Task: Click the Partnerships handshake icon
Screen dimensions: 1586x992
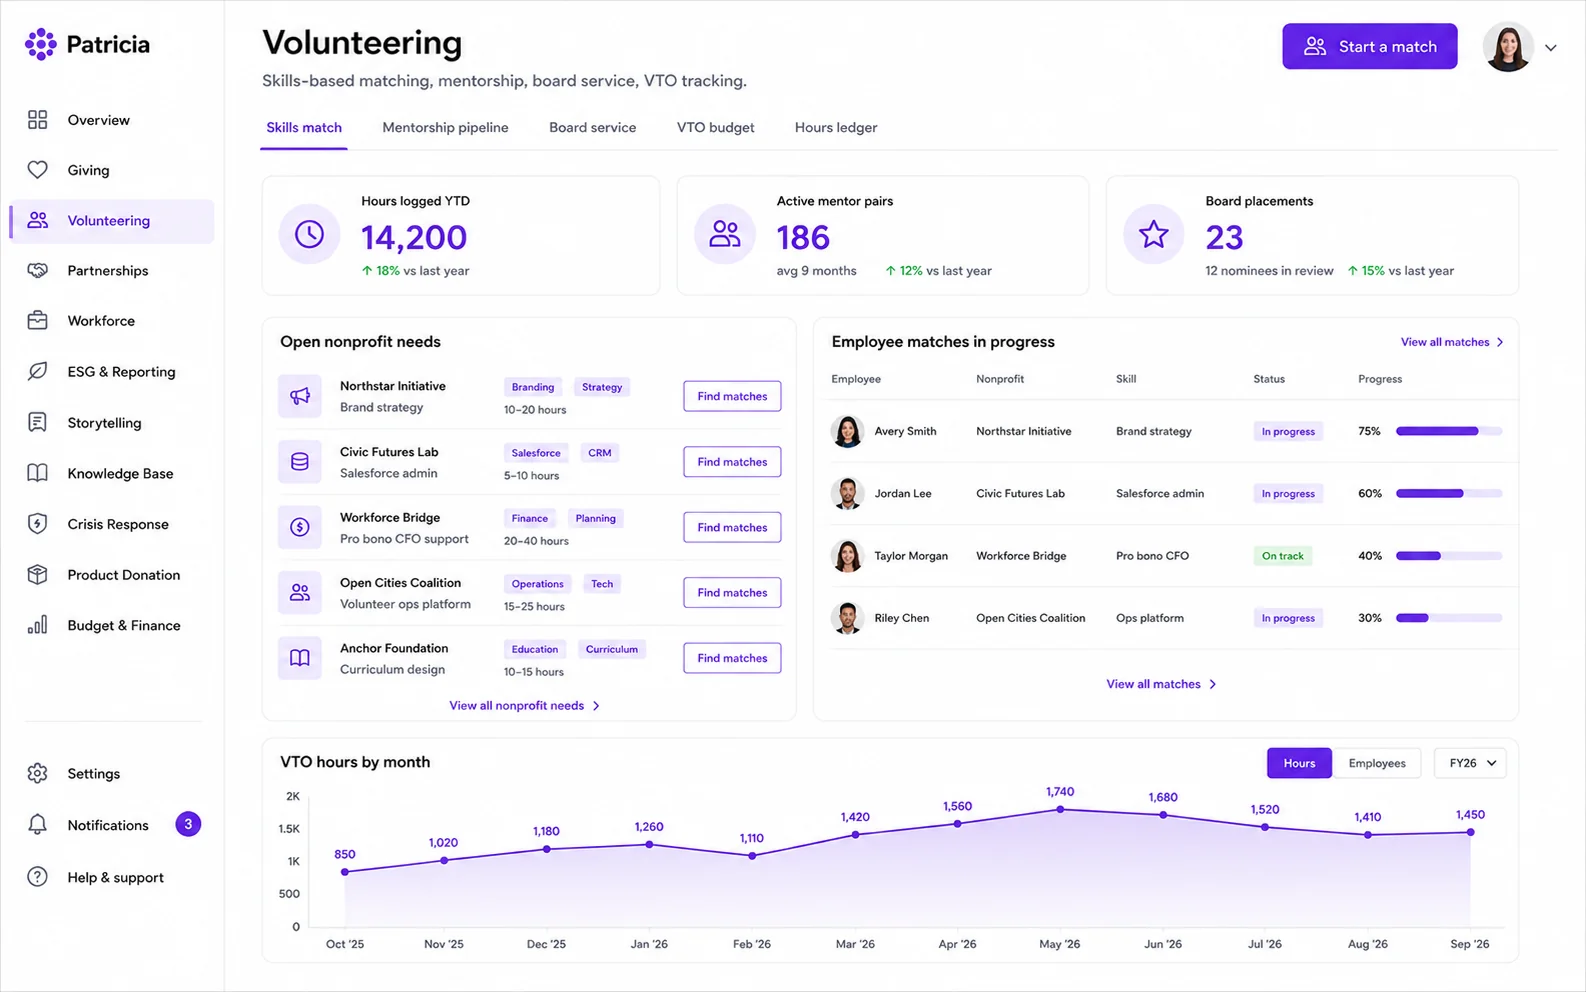Action: click(37, 271)
